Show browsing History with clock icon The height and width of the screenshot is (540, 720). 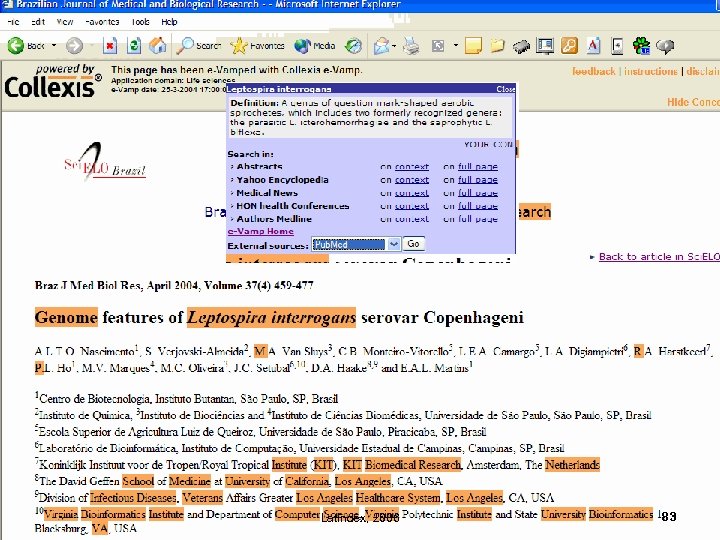(354, 46)
